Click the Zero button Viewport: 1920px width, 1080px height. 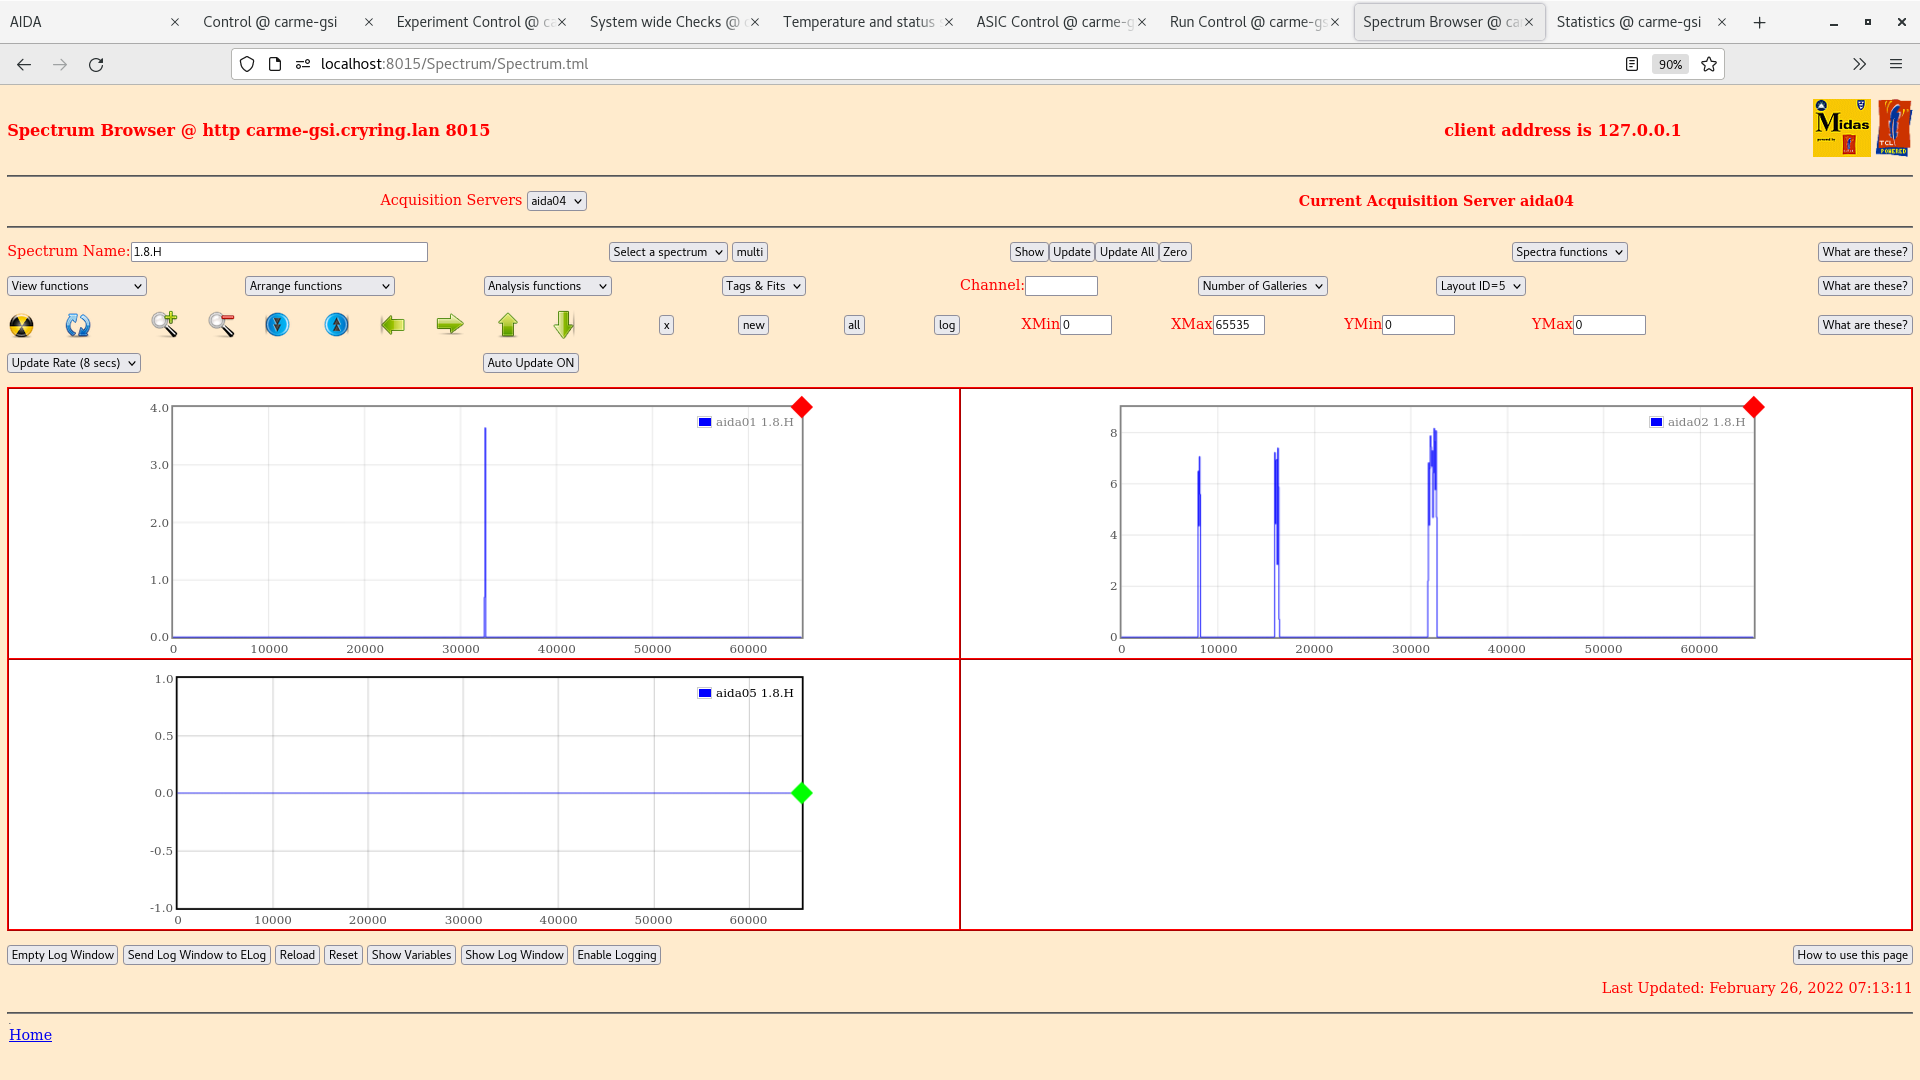pos(1175,252)
